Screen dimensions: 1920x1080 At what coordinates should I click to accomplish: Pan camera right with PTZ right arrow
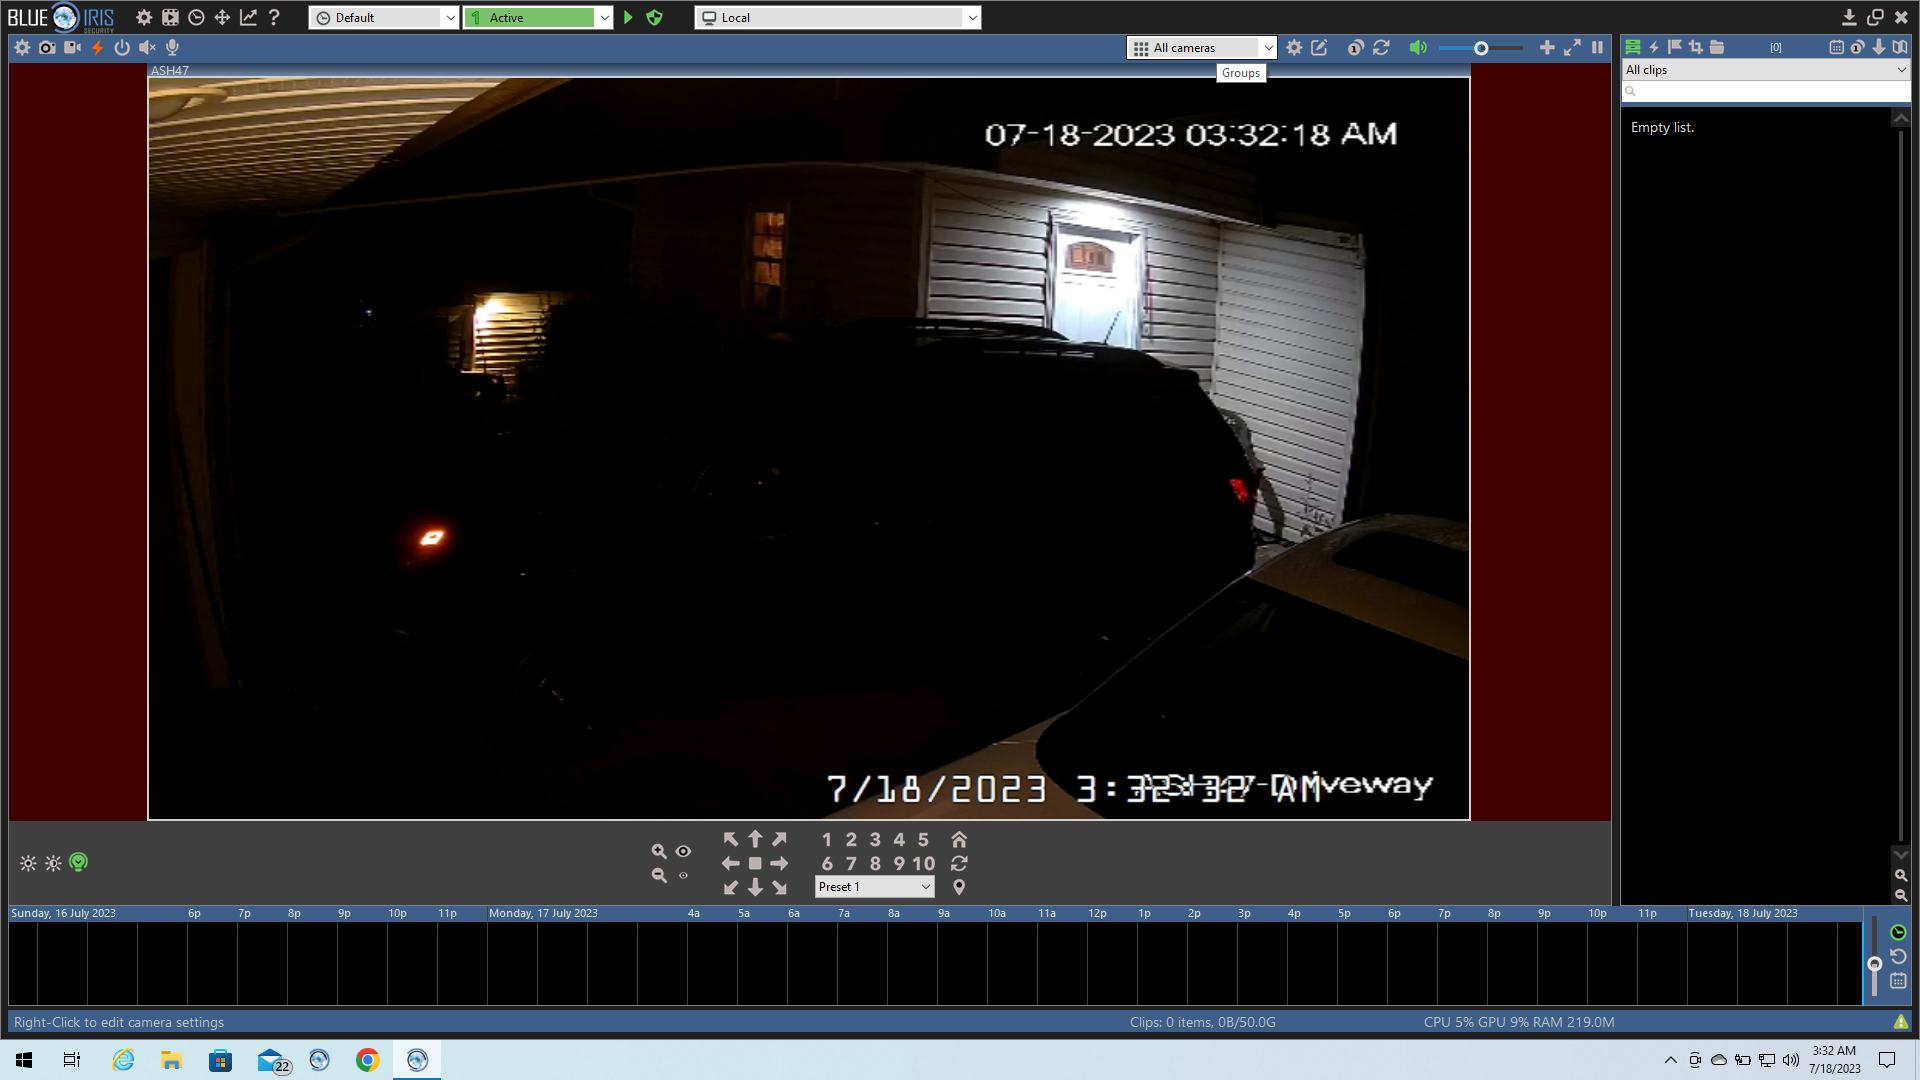coord(779,863)
